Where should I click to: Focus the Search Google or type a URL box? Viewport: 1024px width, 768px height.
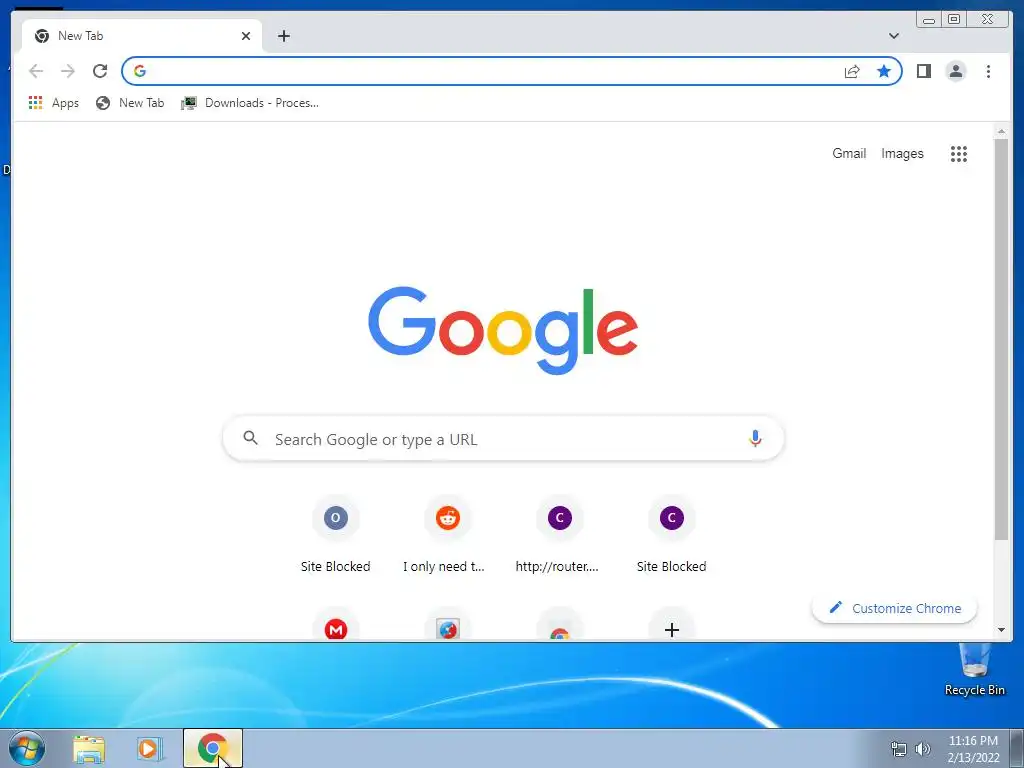coord(503,439)
